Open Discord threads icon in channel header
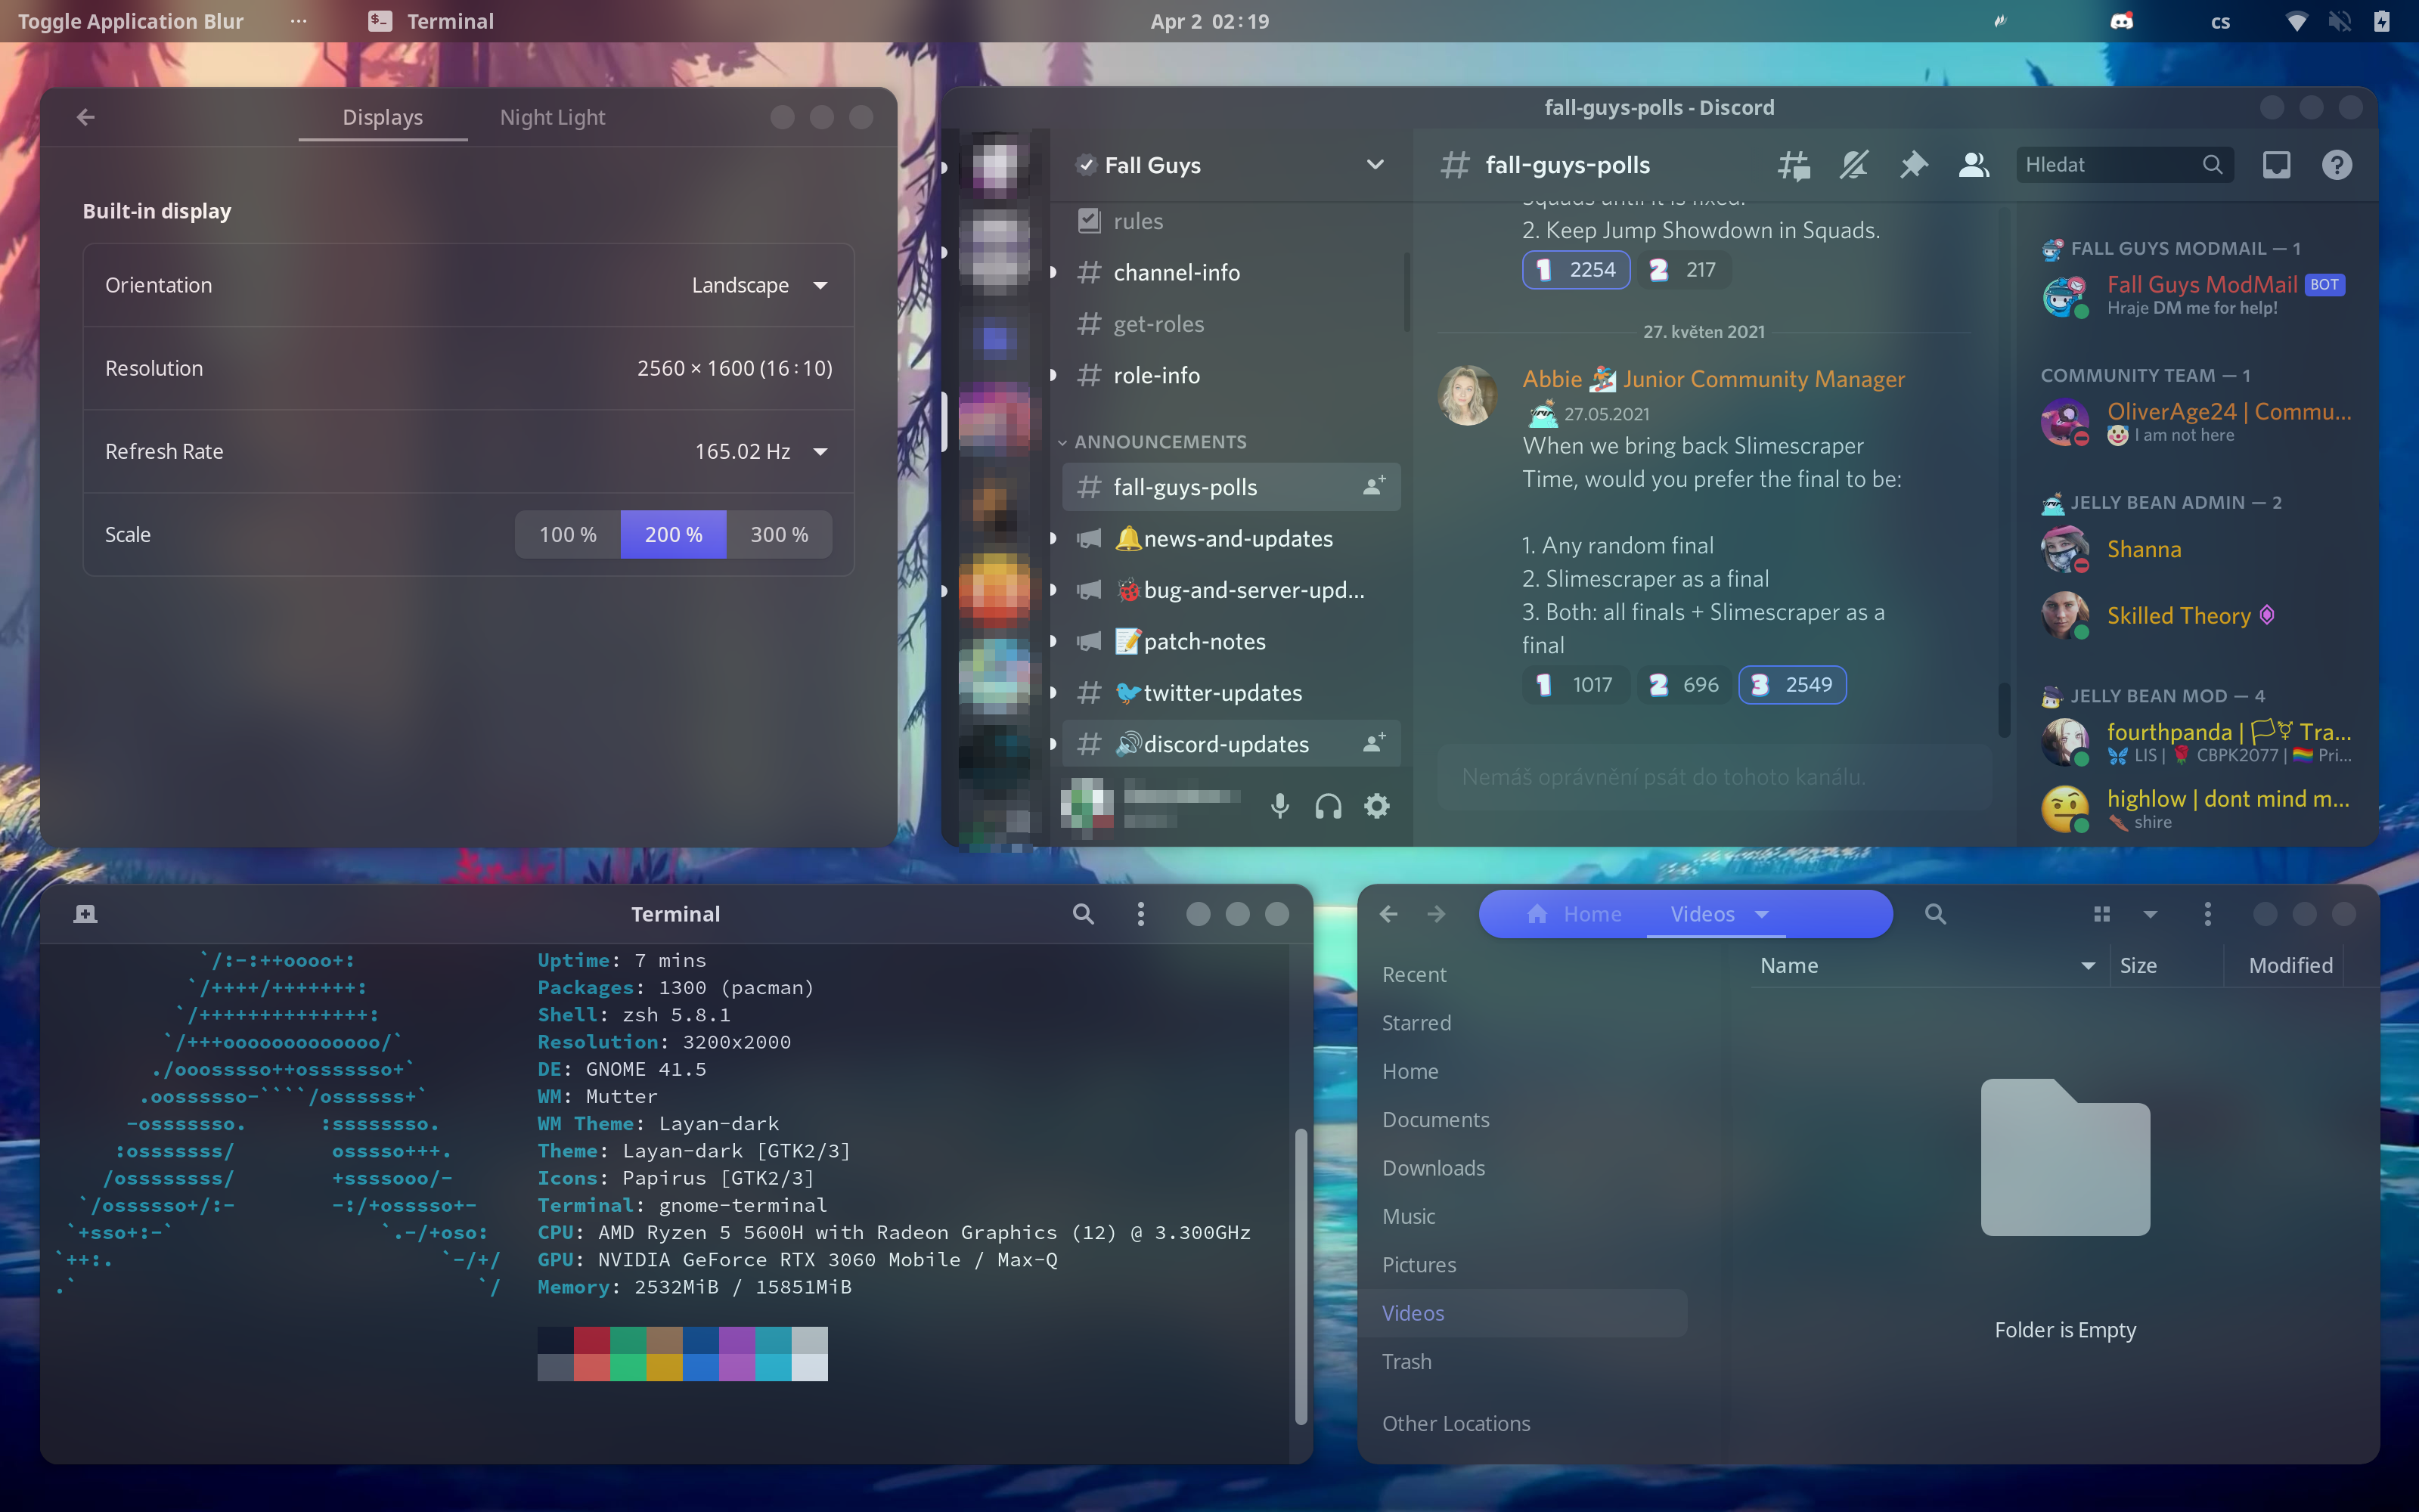 1793,165
